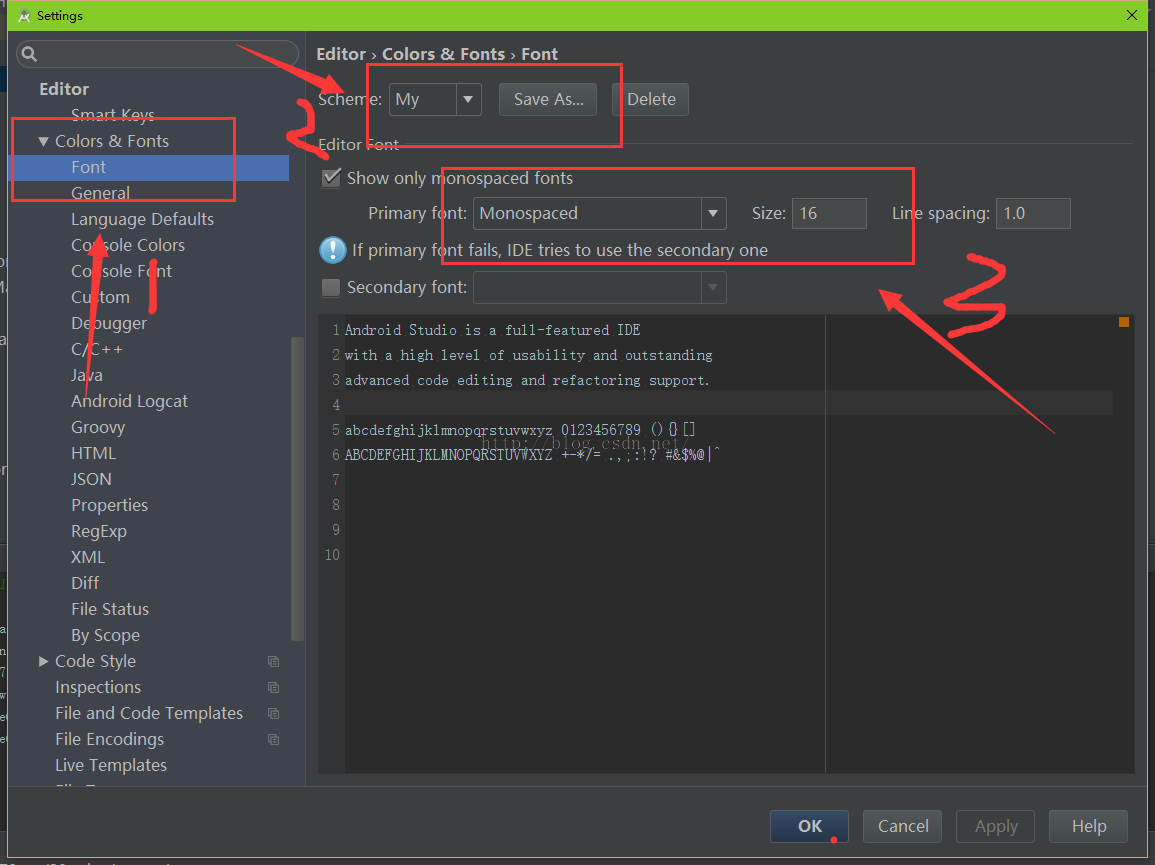Uncheck Show only monospaced fonts
The image size is (1155, 865).
click(331, 178)
